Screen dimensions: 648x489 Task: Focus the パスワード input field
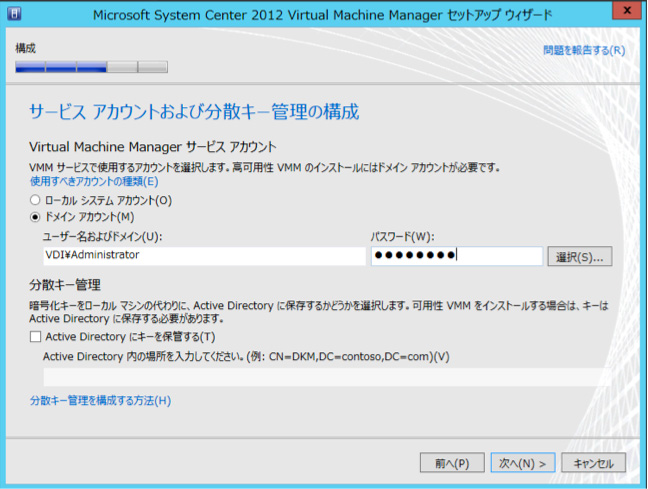coord(457,256)
